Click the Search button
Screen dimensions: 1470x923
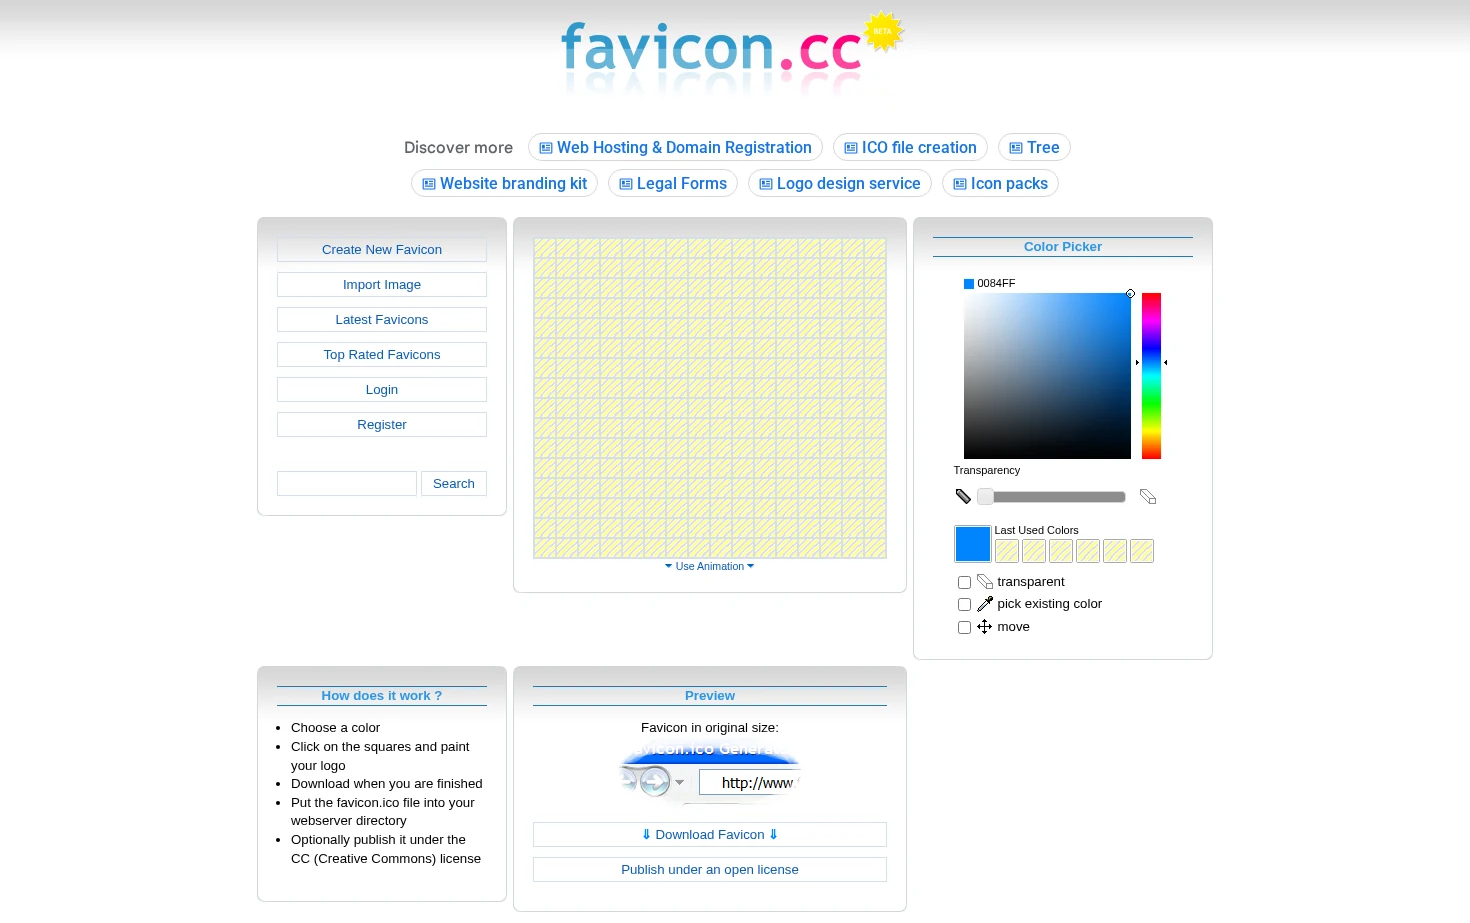point(454,484)
